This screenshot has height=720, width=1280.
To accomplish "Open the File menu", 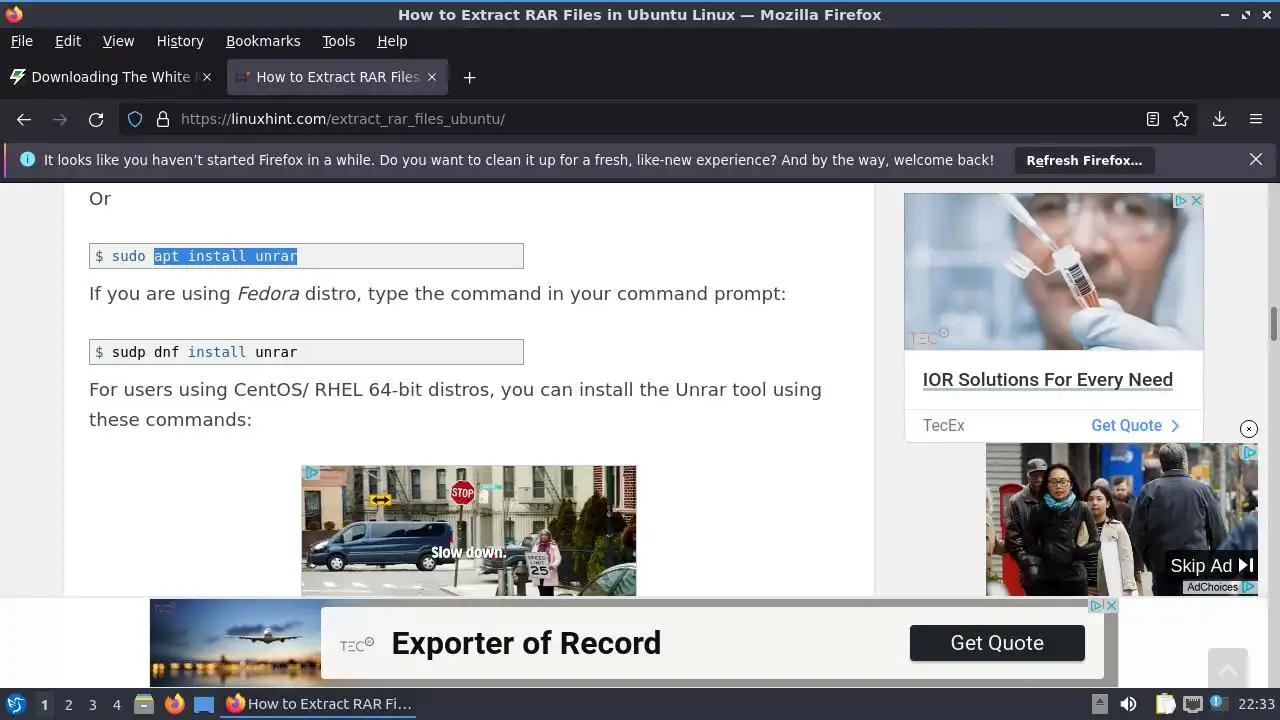I will point(22,41).
